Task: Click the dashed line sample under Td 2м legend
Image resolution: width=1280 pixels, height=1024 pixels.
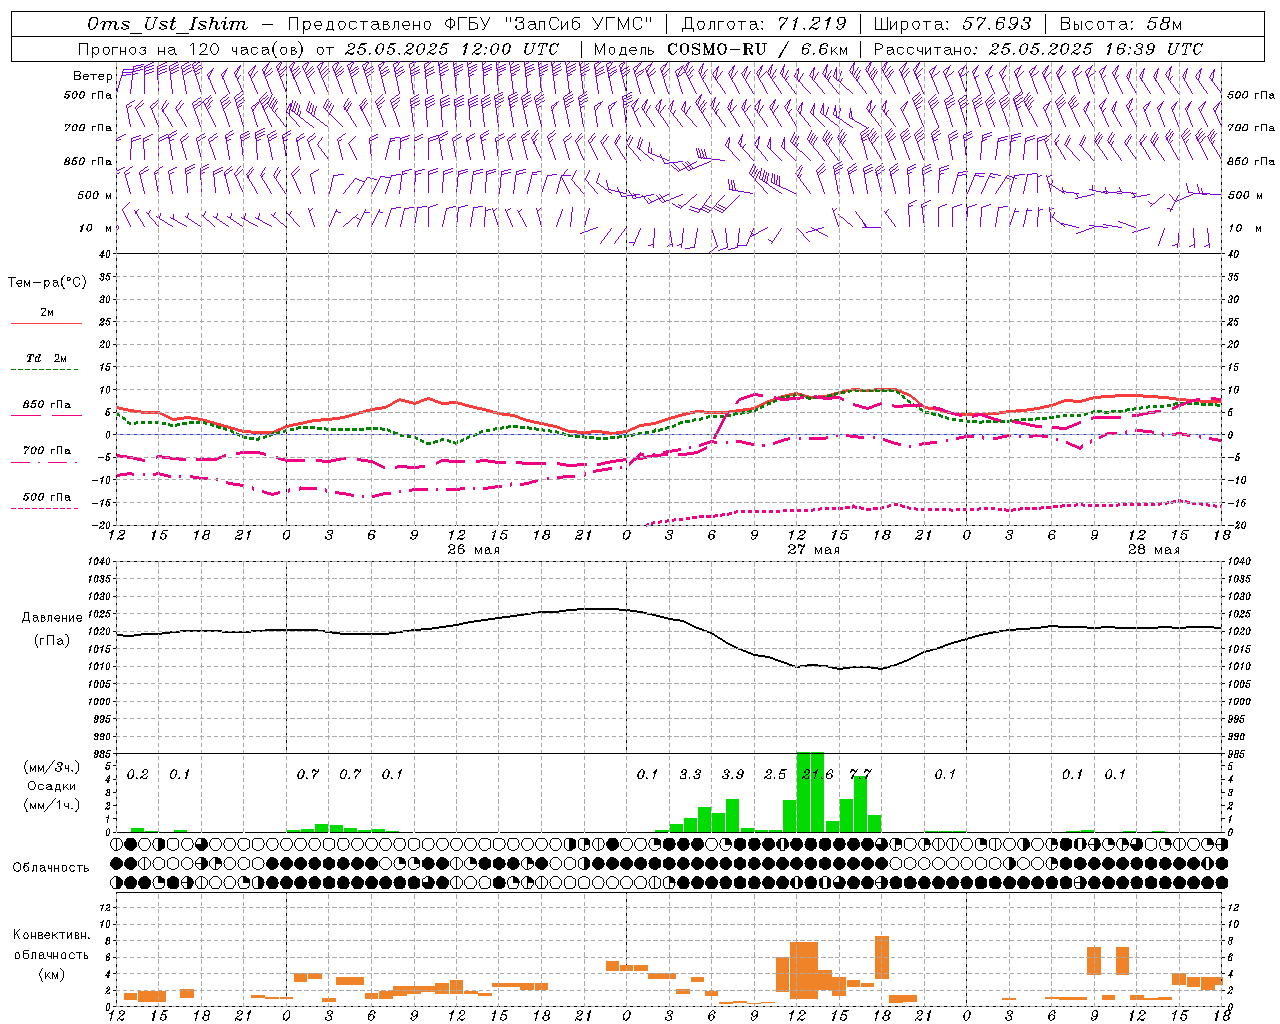Action: click(45, 370)
